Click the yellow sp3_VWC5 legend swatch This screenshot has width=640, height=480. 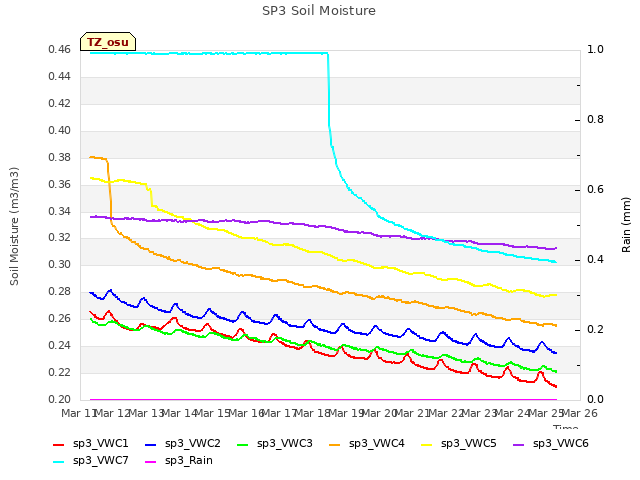[427, 444]
